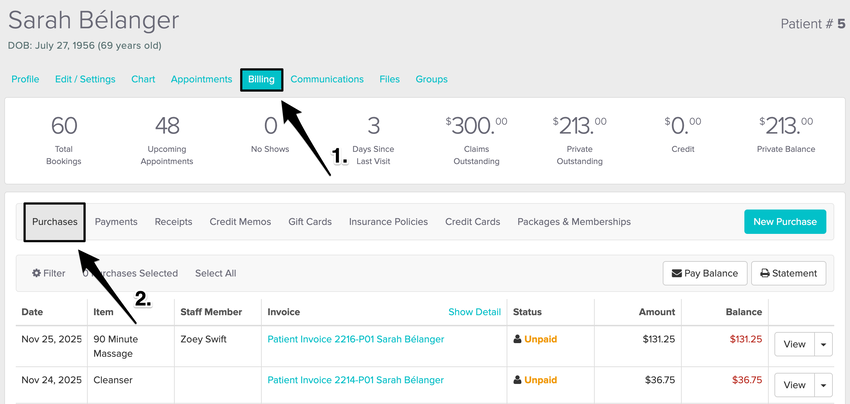
Task: Click the printer Statement button
Action: pyautogui.click(x=788, y=273)
